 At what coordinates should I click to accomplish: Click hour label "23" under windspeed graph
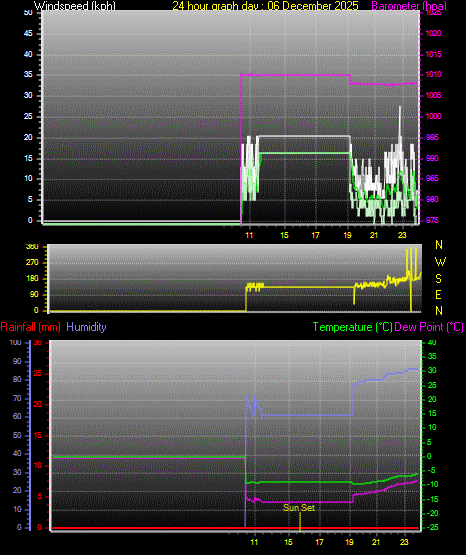coord(402,235)
